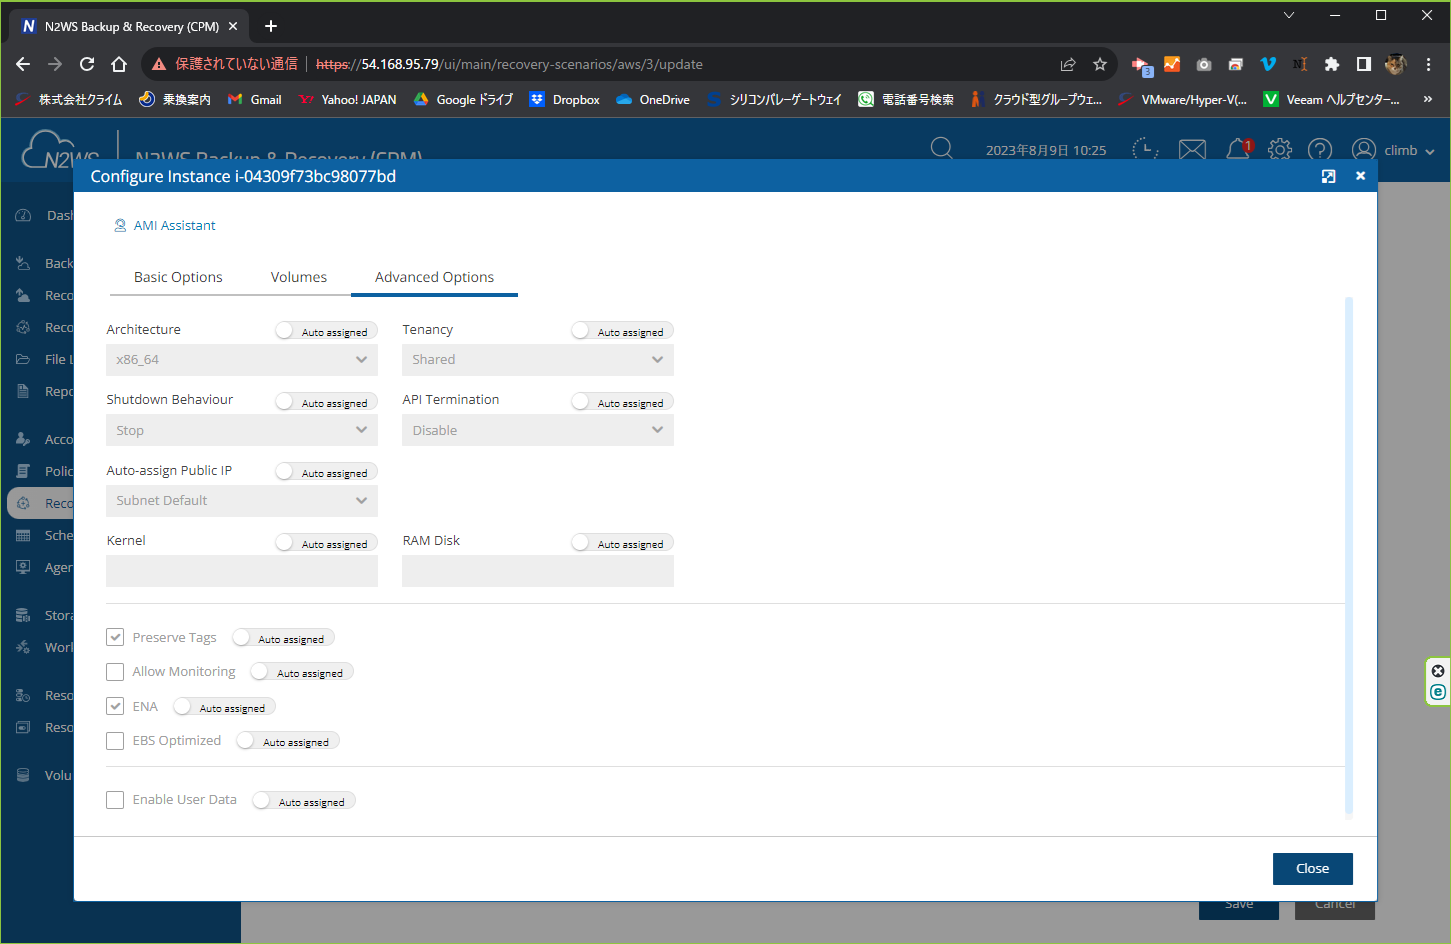The width and height of the screenshot is (1451, 944).
Task: Open the alerts bell icon
Action: coord(1238,150)
